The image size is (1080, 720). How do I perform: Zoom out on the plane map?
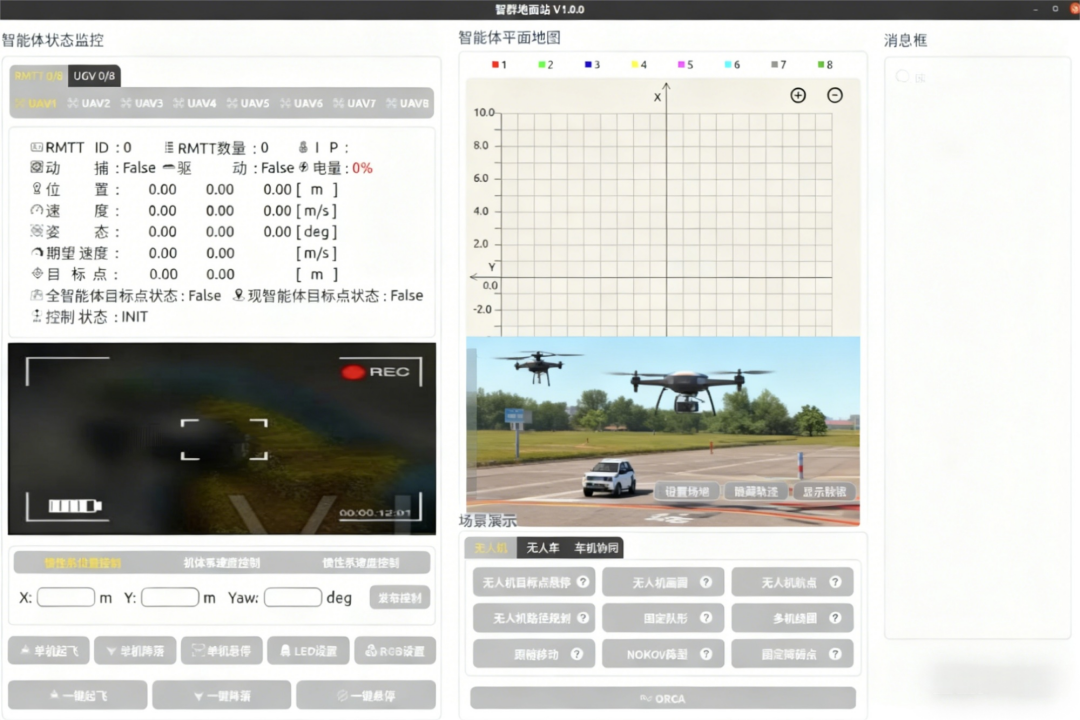point(835,95)
